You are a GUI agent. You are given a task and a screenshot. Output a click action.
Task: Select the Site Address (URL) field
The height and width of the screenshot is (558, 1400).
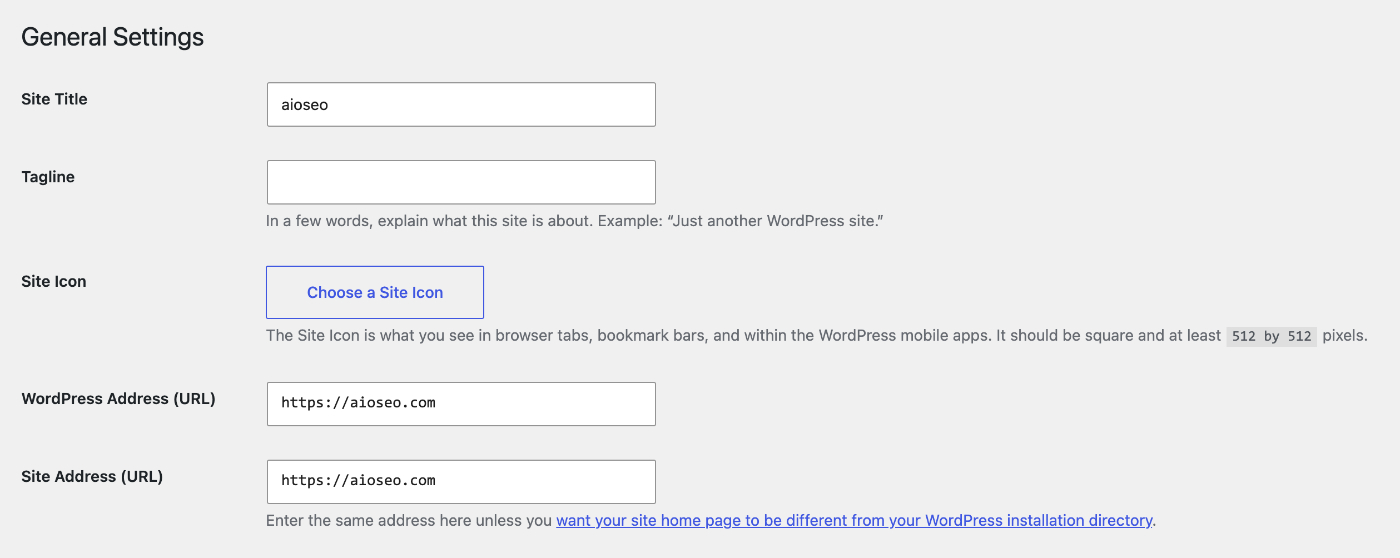461,482
